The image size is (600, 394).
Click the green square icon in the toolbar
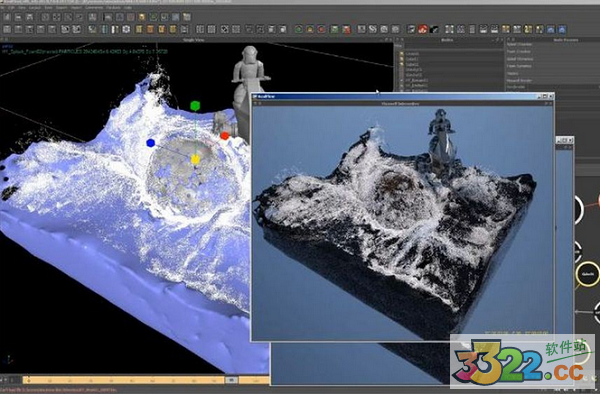tap(334, 29)
